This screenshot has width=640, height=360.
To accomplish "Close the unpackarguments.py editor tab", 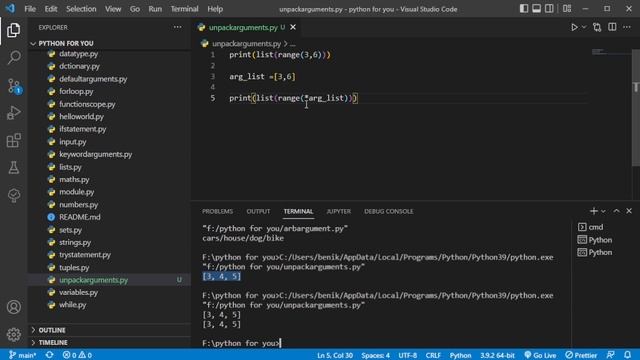I will pos(293,27).
